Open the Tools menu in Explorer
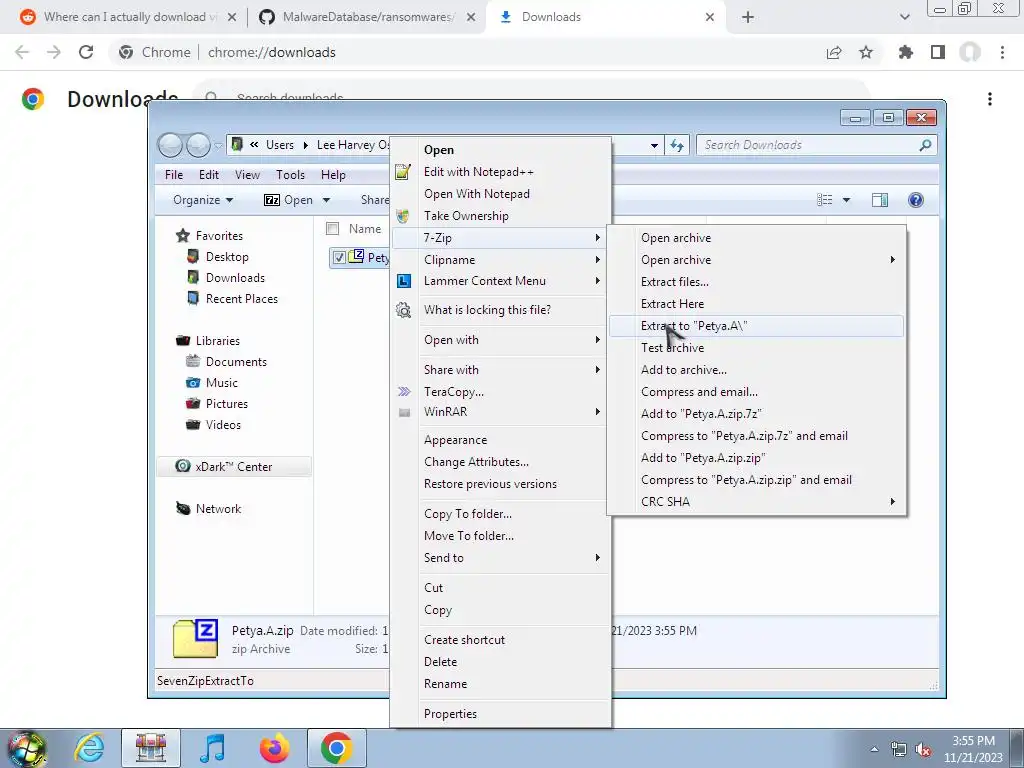Viewport: 1024px width, 768px height. point(290,175)
